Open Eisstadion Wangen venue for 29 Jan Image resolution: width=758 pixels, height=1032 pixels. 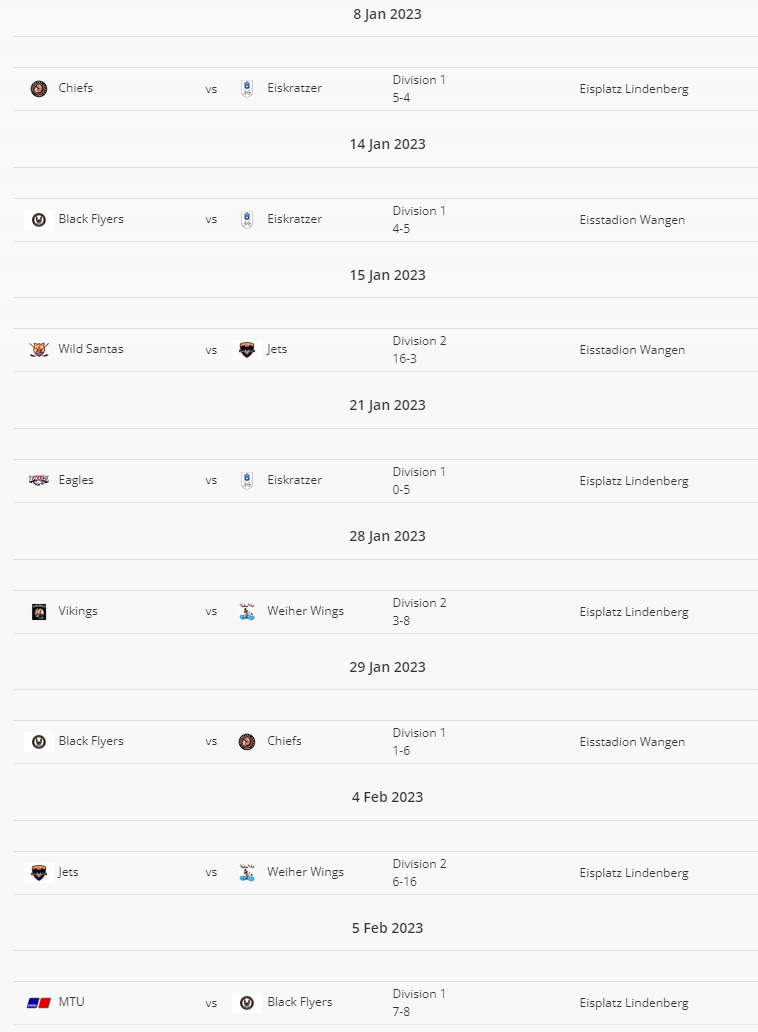[632, 742]
